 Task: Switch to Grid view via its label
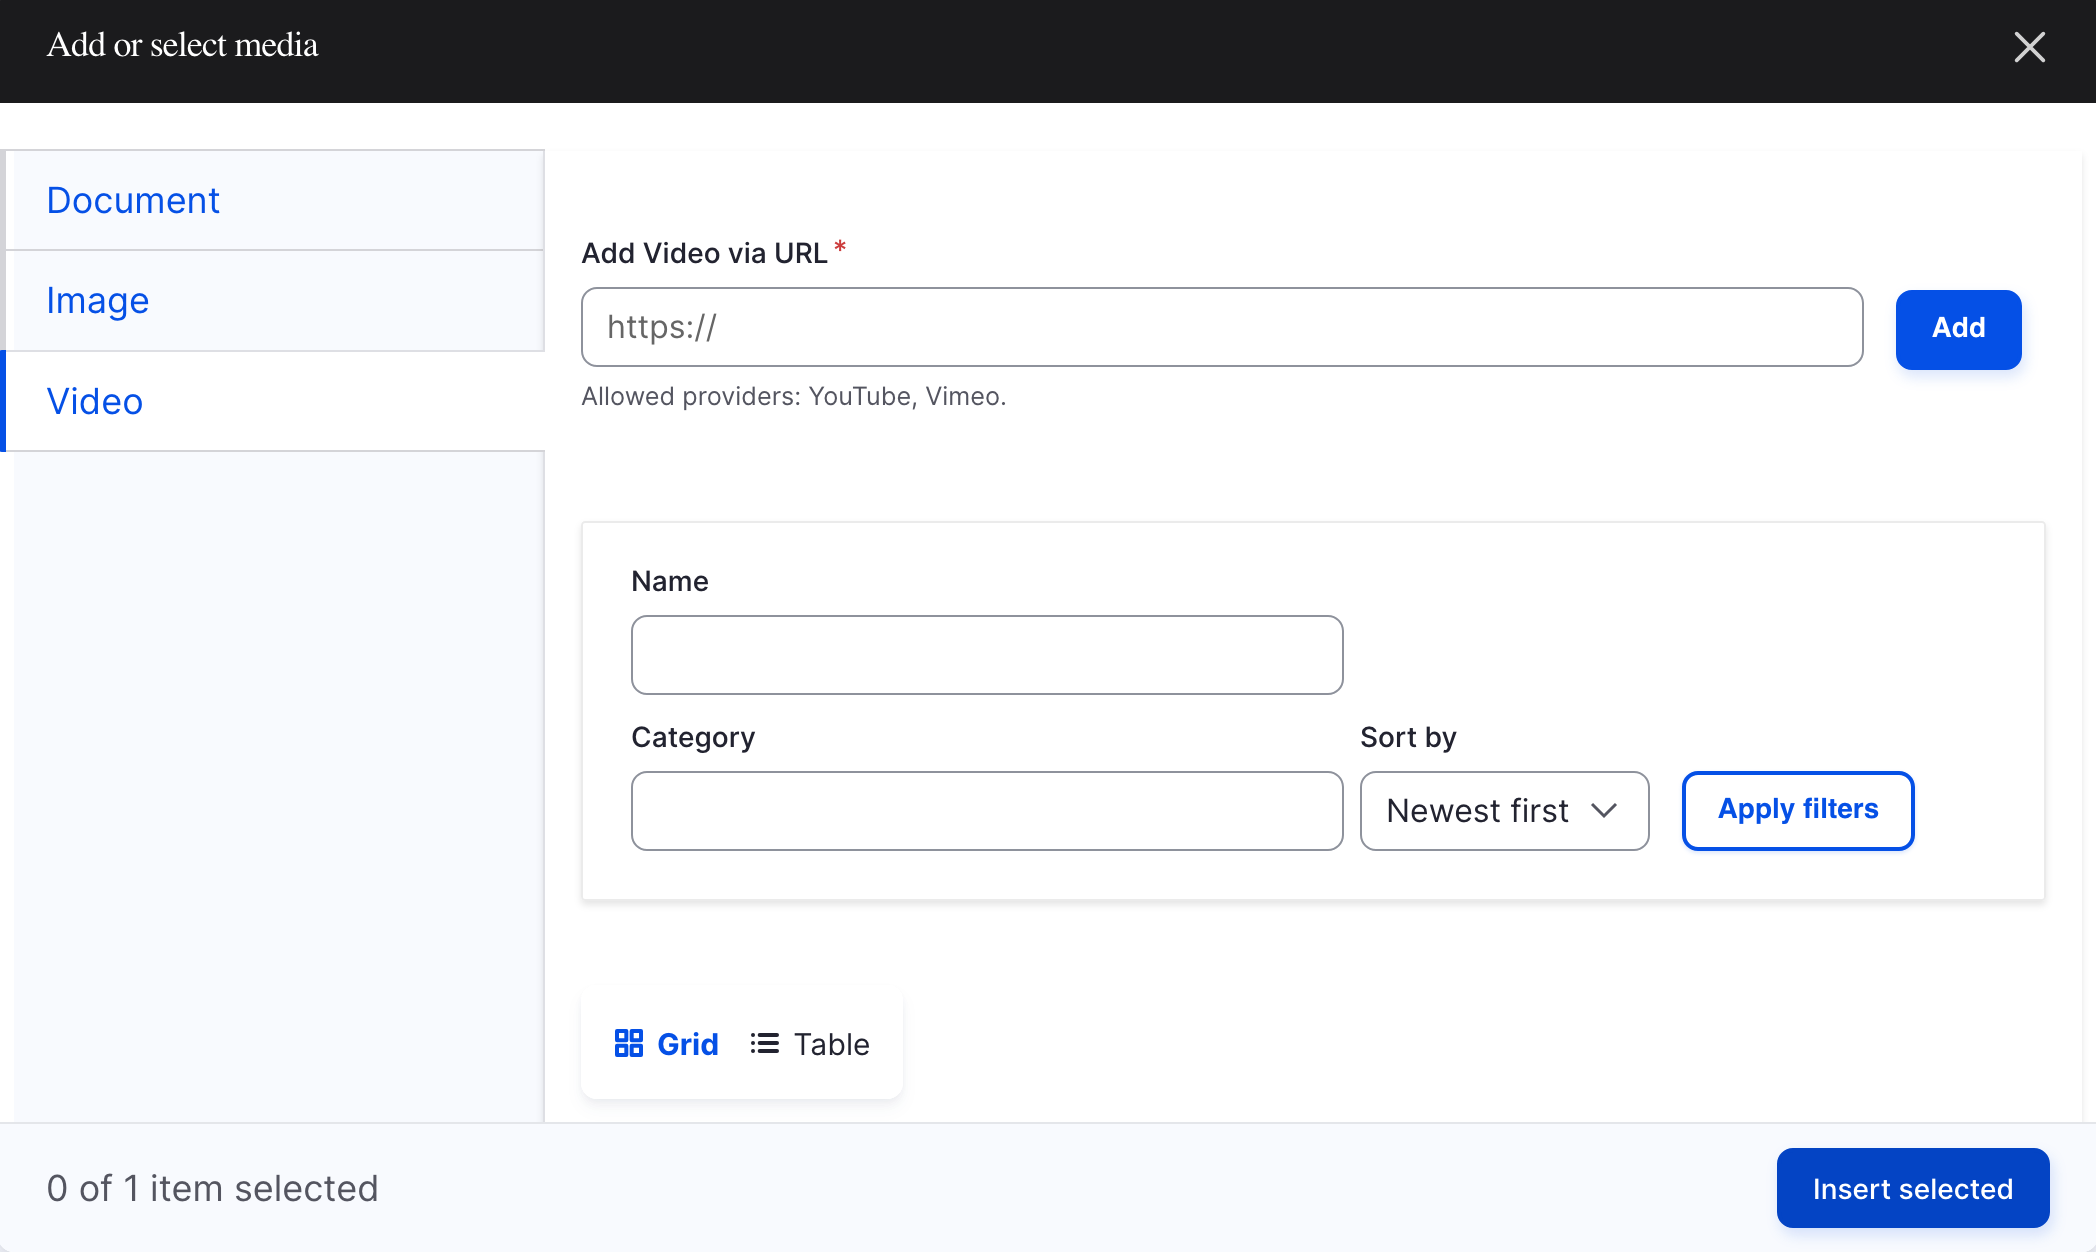click(x=688, y=1044)
